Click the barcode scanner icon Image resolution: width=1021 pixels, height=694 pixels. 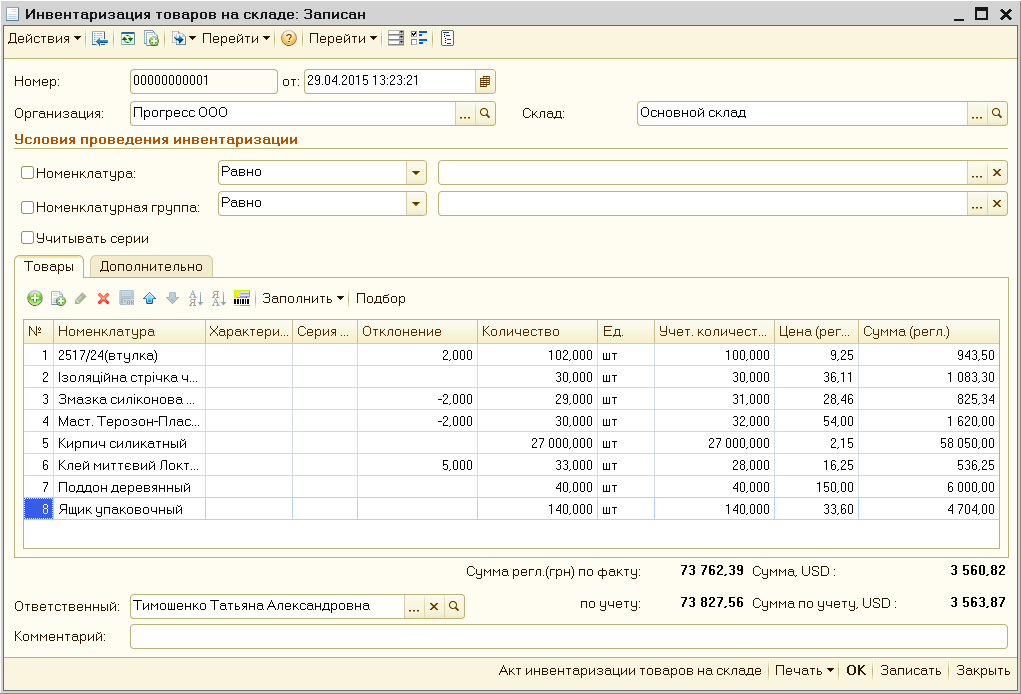[x=241, y=298]
